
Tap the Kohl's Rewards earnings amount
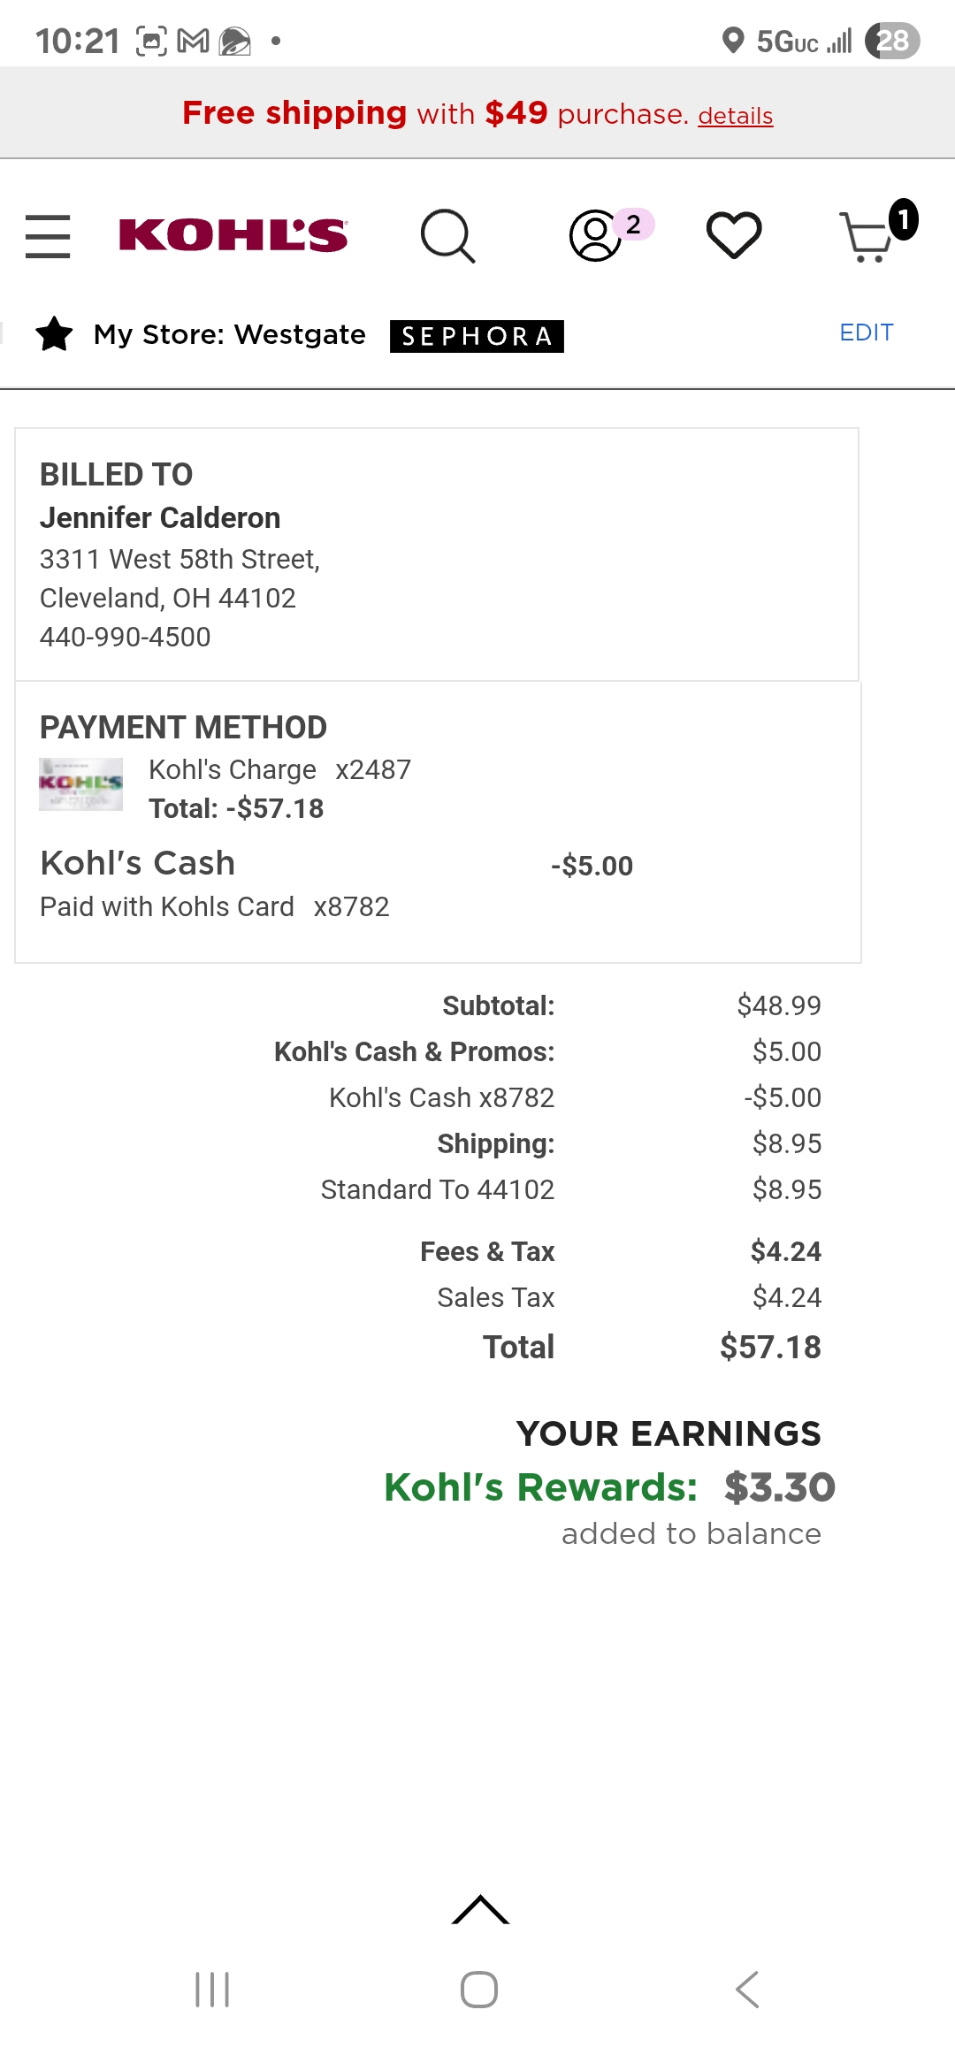[780, 1487]
